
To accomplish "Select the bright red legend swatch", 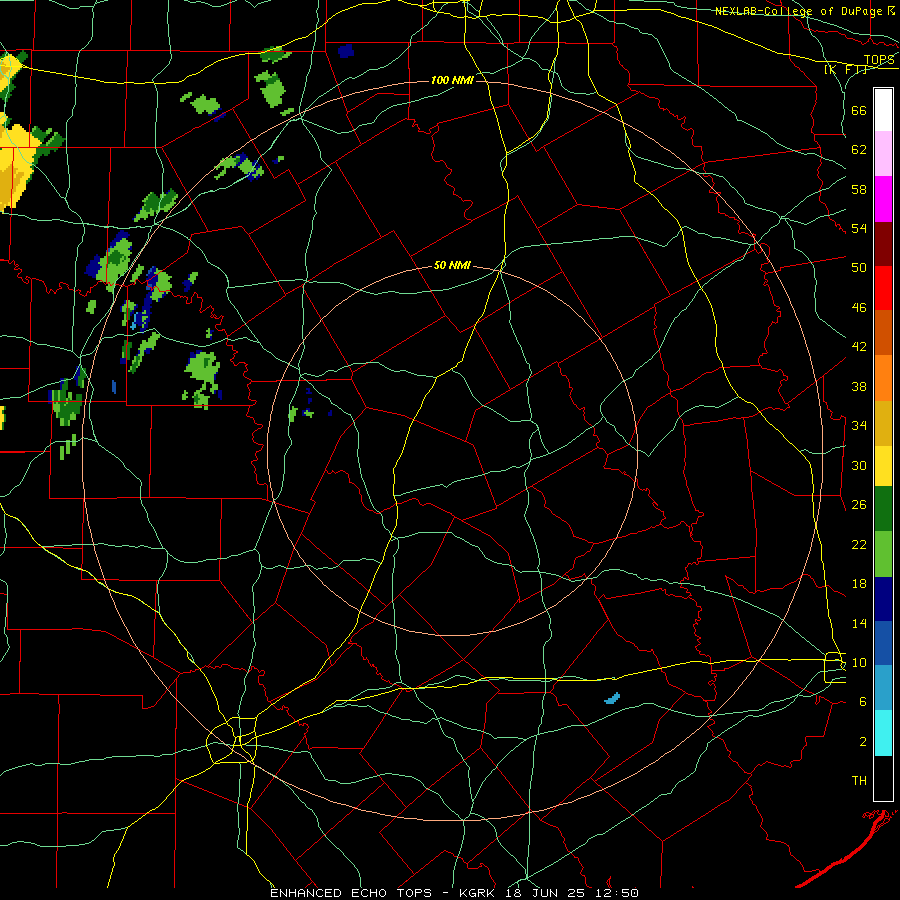I will [883, 288].
